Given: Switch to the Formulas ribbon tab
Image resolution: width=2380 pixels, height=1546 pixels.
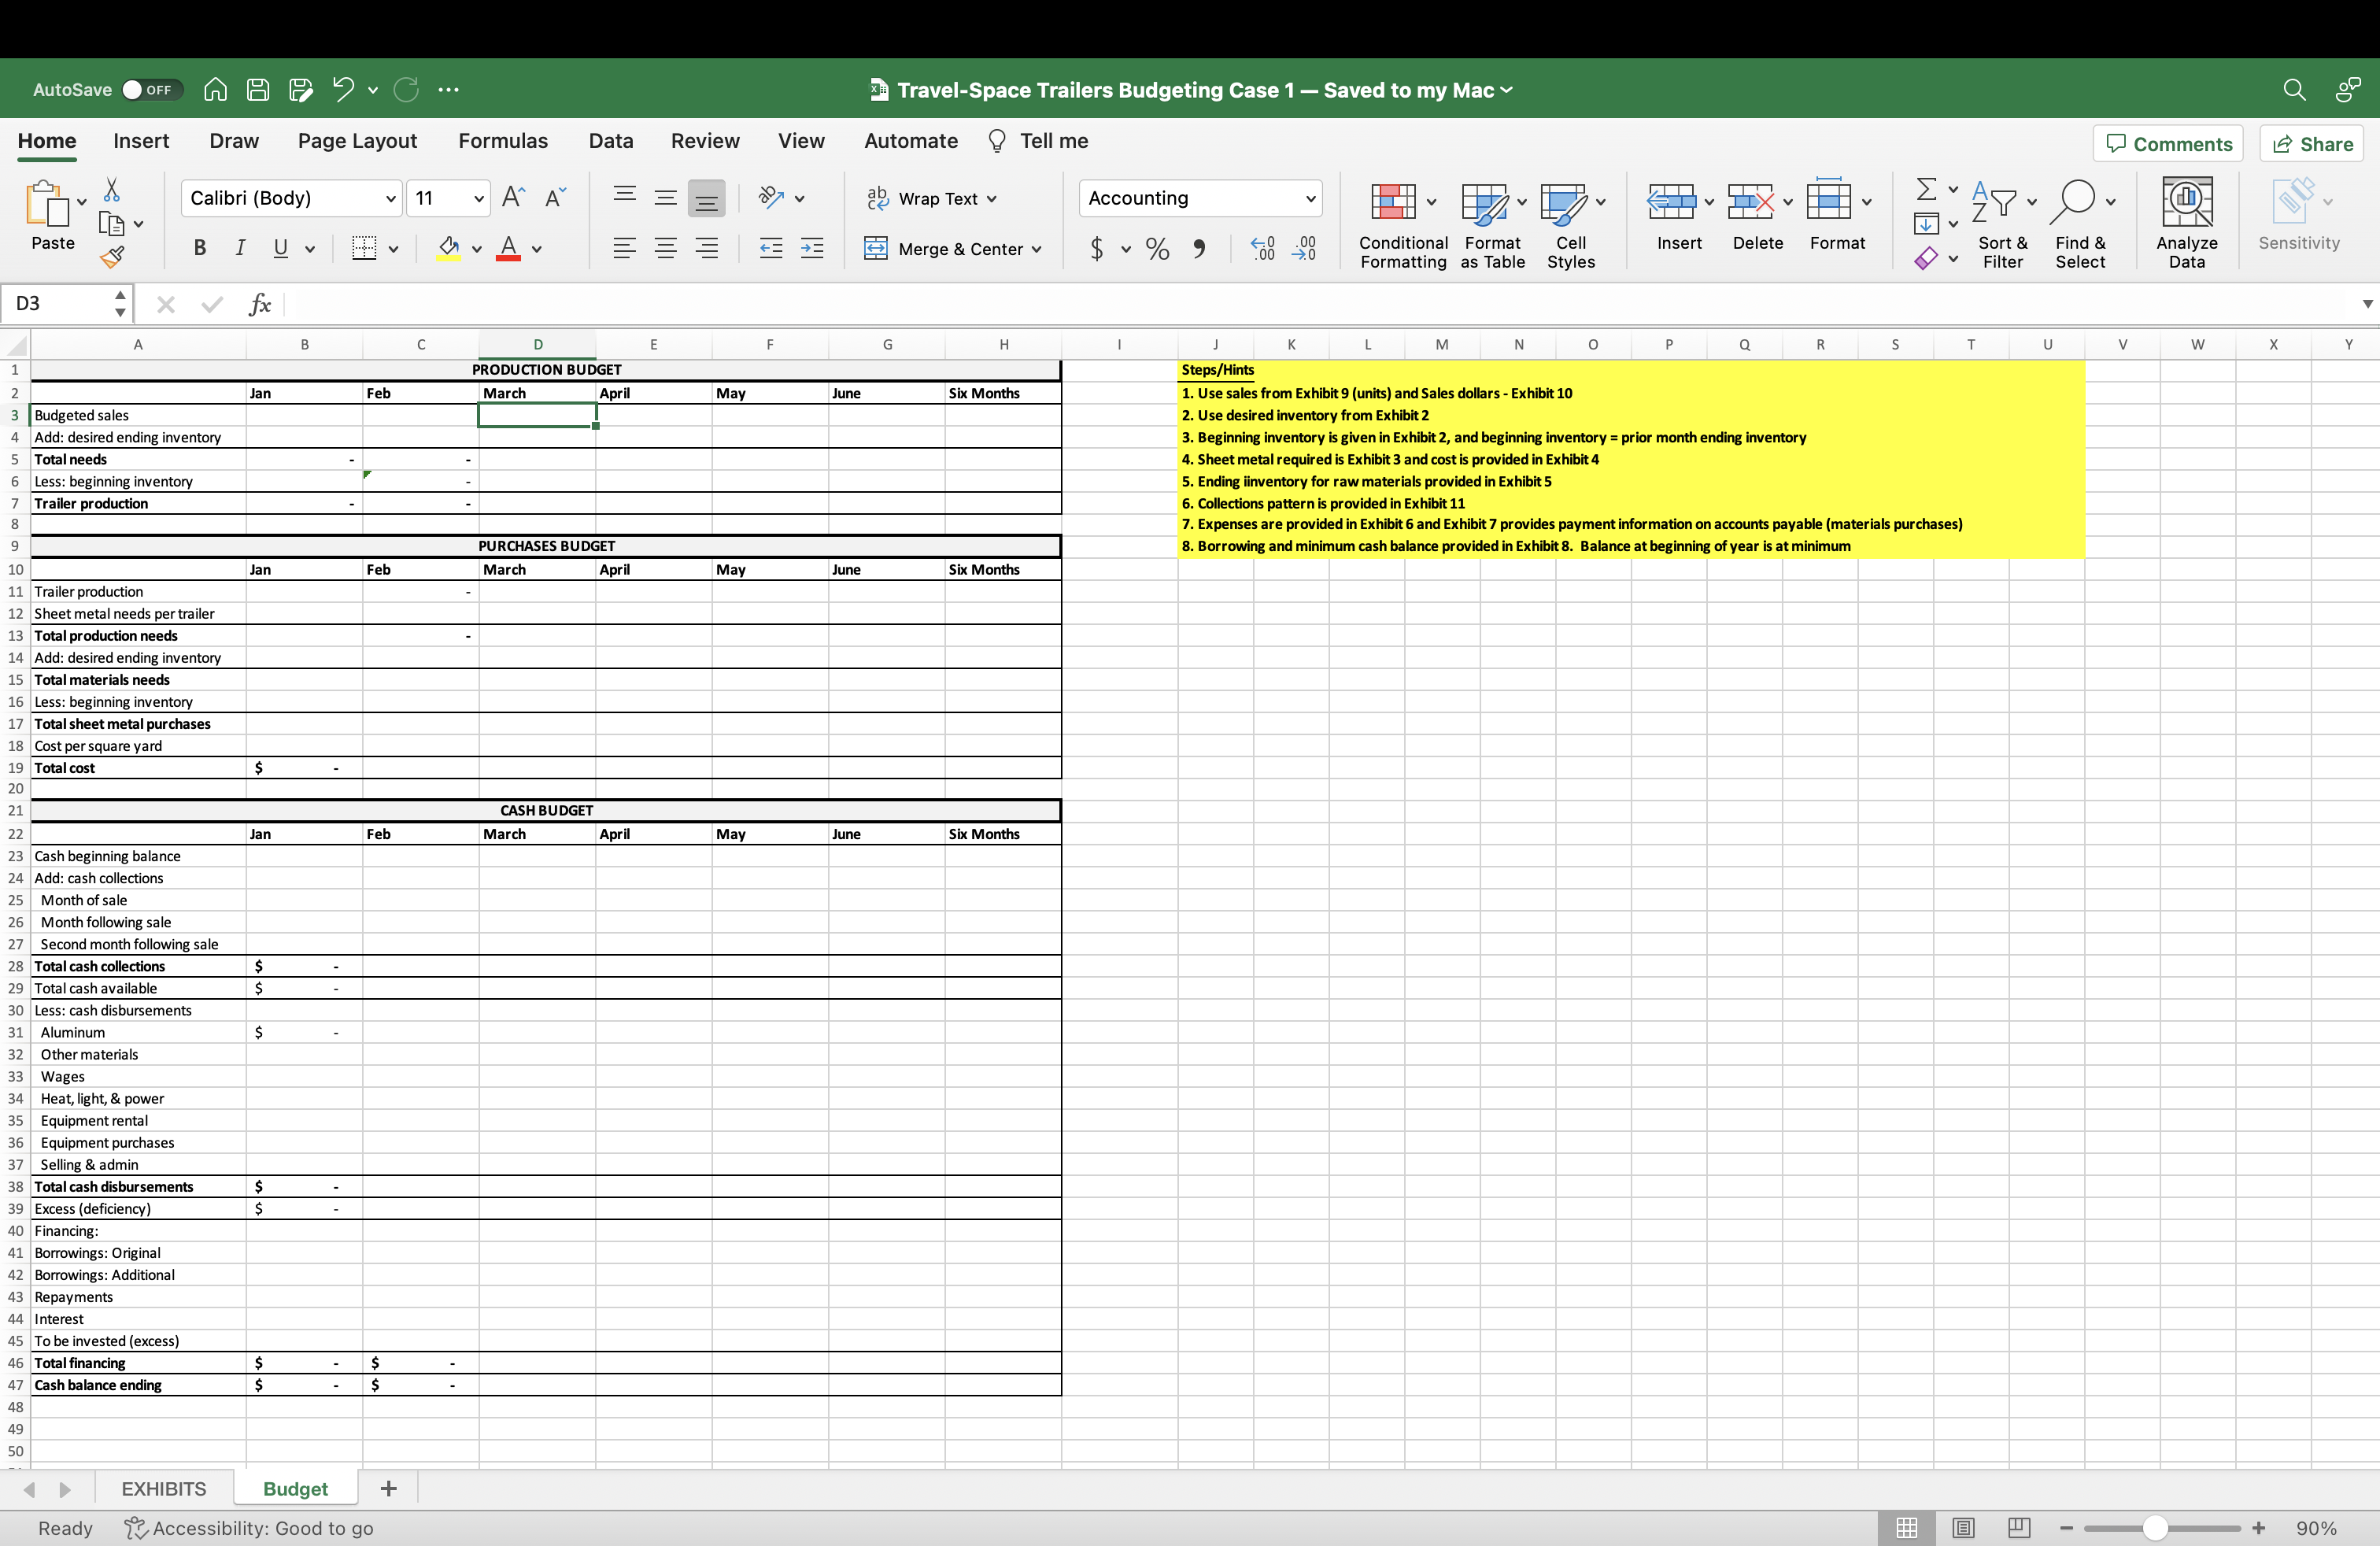Looking at the screenshot, I should (x=502, y=141).
